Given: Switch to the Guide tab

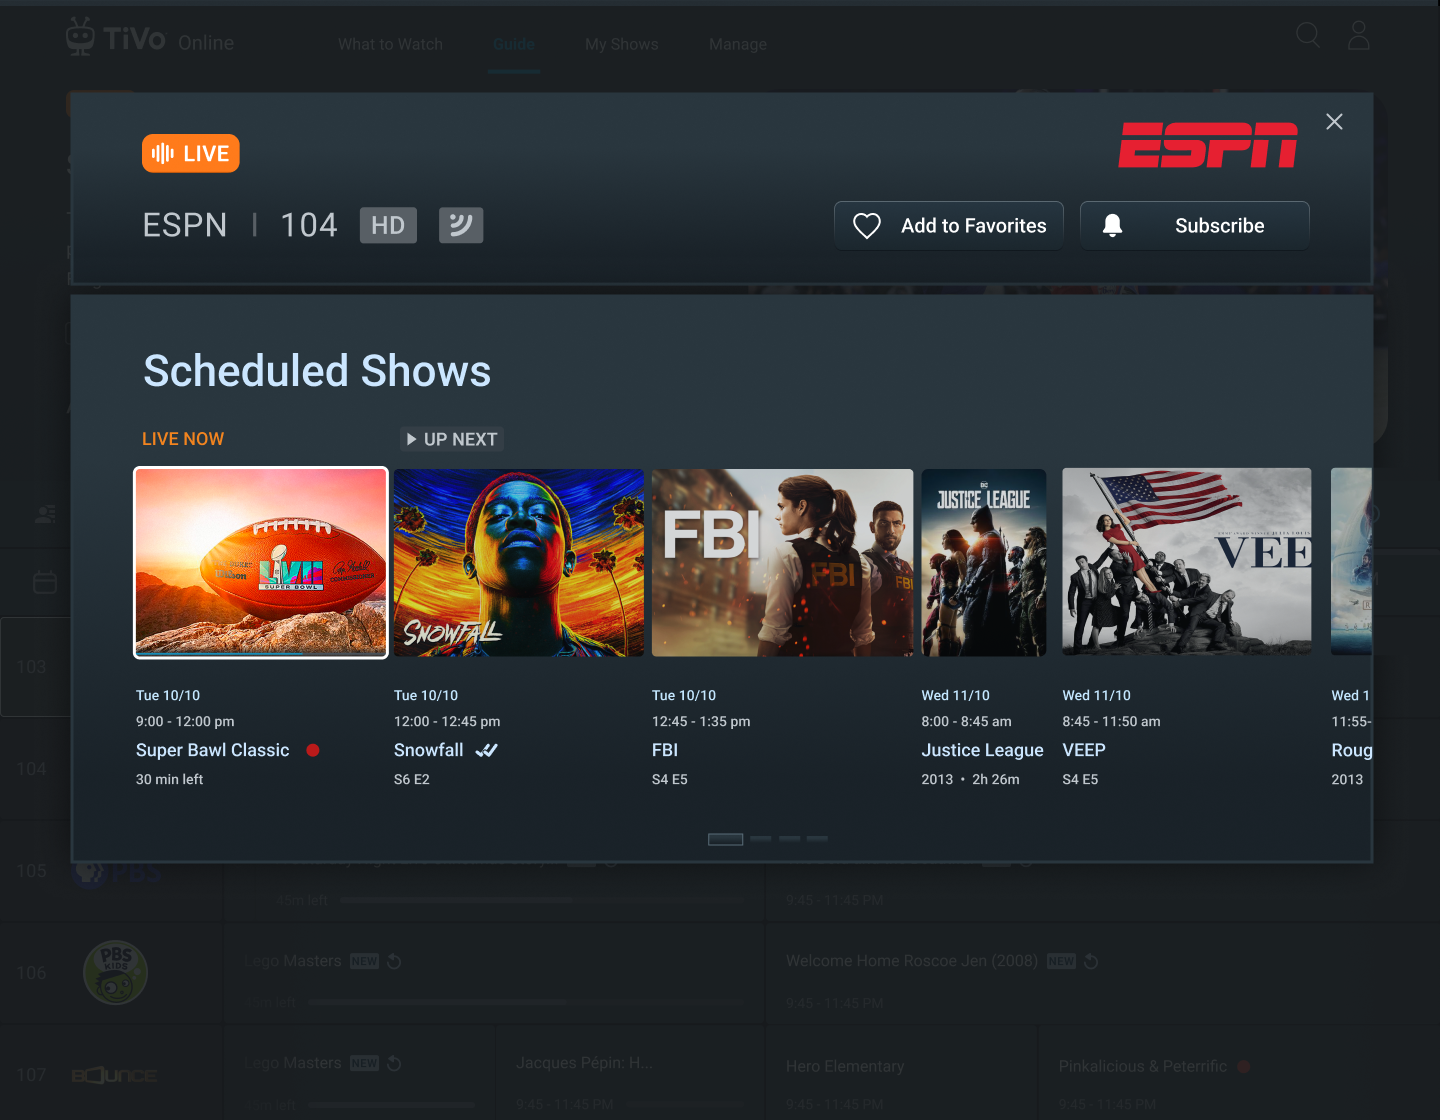Looking at the screenshot, I should coord(514,44).
